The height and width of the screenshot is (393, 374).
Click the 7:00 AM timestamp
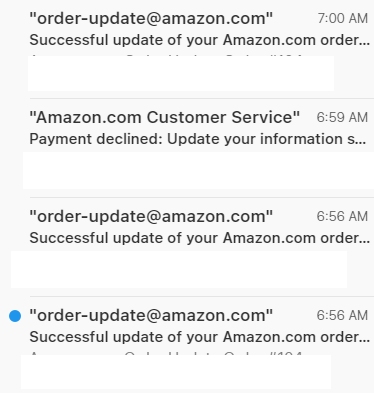[343, 18]
